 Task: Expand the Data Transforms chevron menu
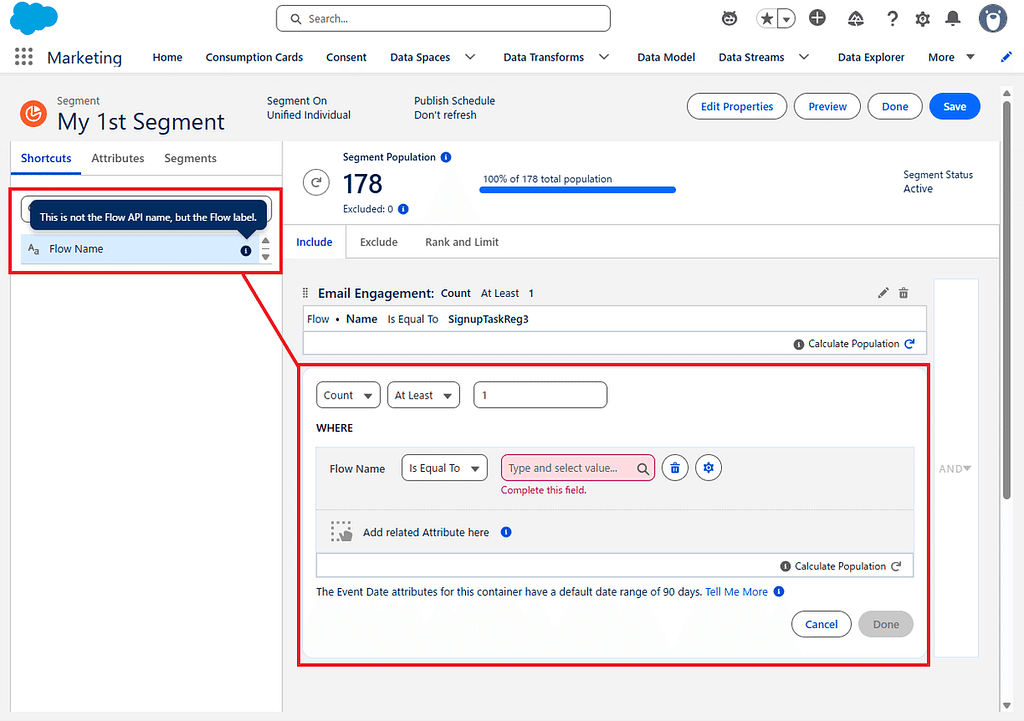604,57
